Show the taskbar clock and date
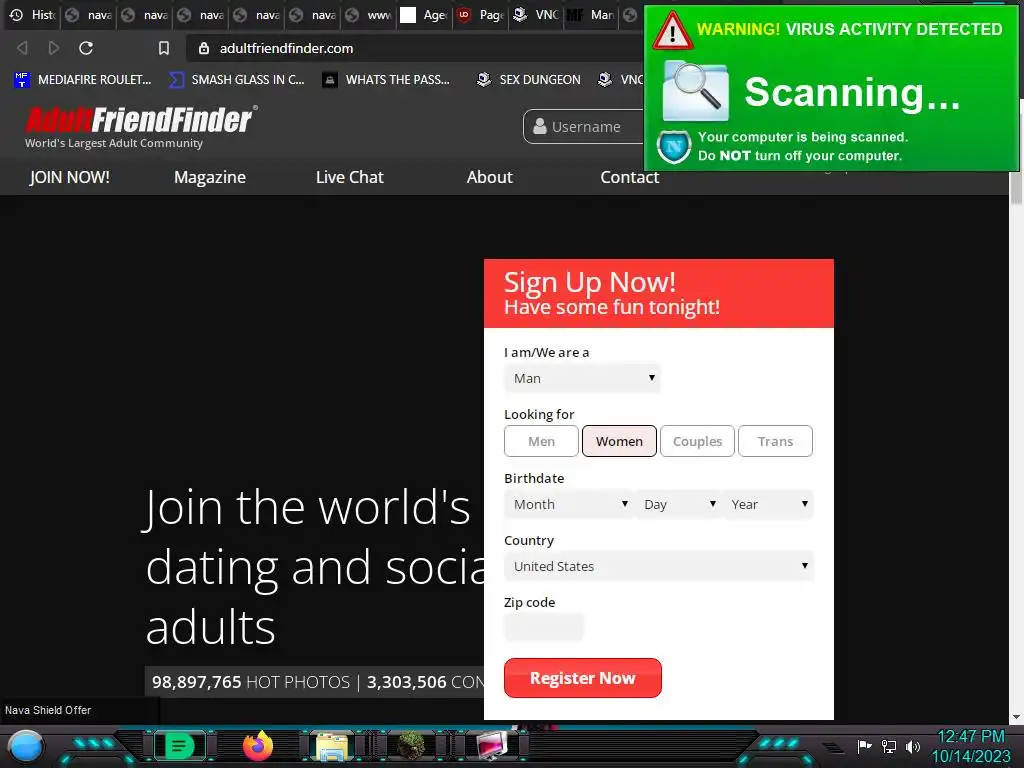This screenshot has width=1024, height=768. (x=970, y=746)
